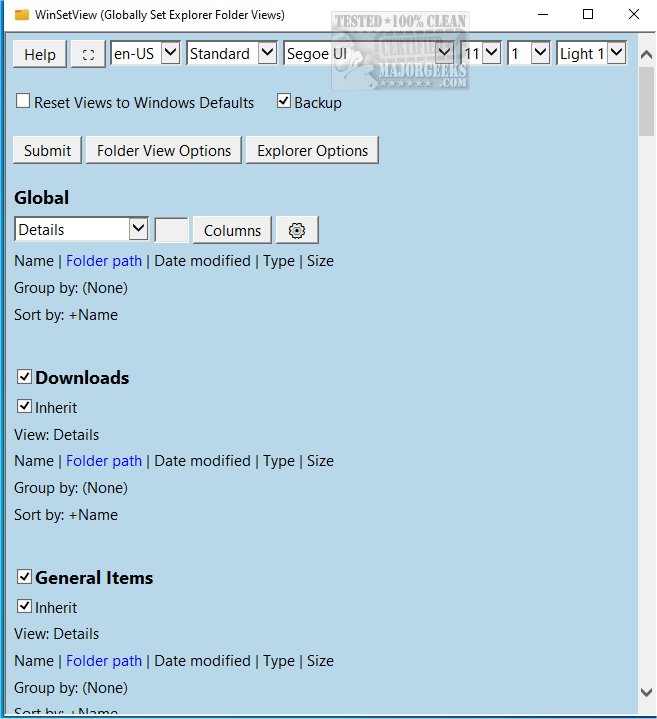Open the en-US language dropdown

coord(145,53)
